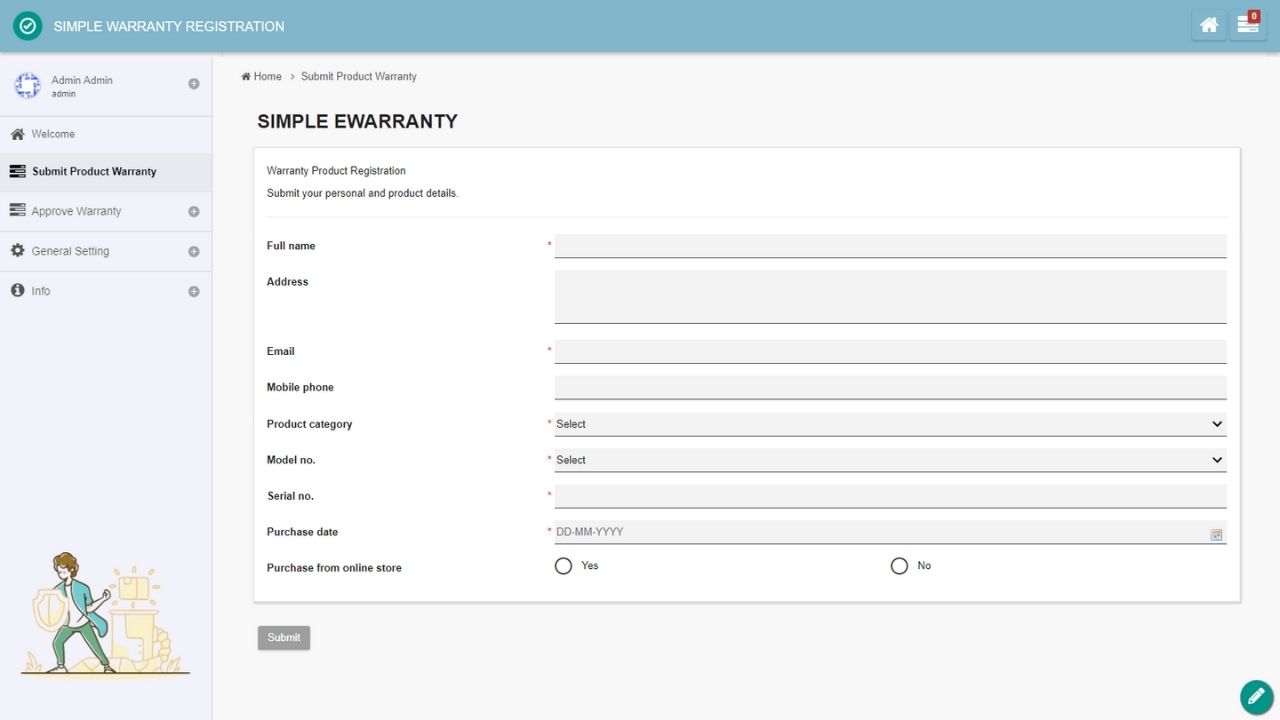Expand the Admin Admin user menu
The image size is (1280, 720).
(x=194, y=84)
